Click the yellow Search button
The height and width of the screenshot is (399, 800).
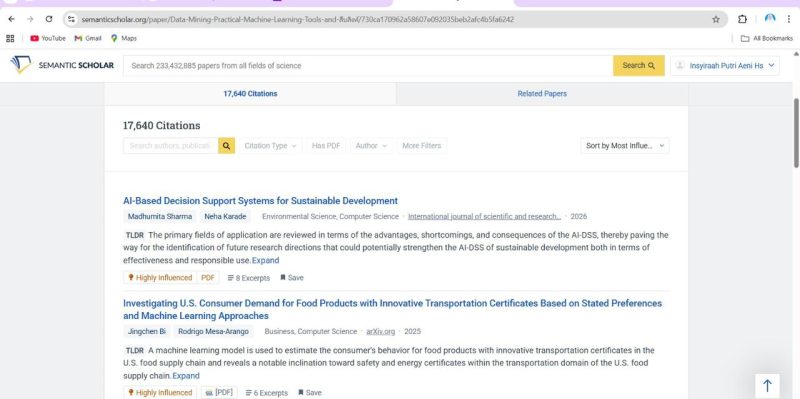tap(639, 65)
